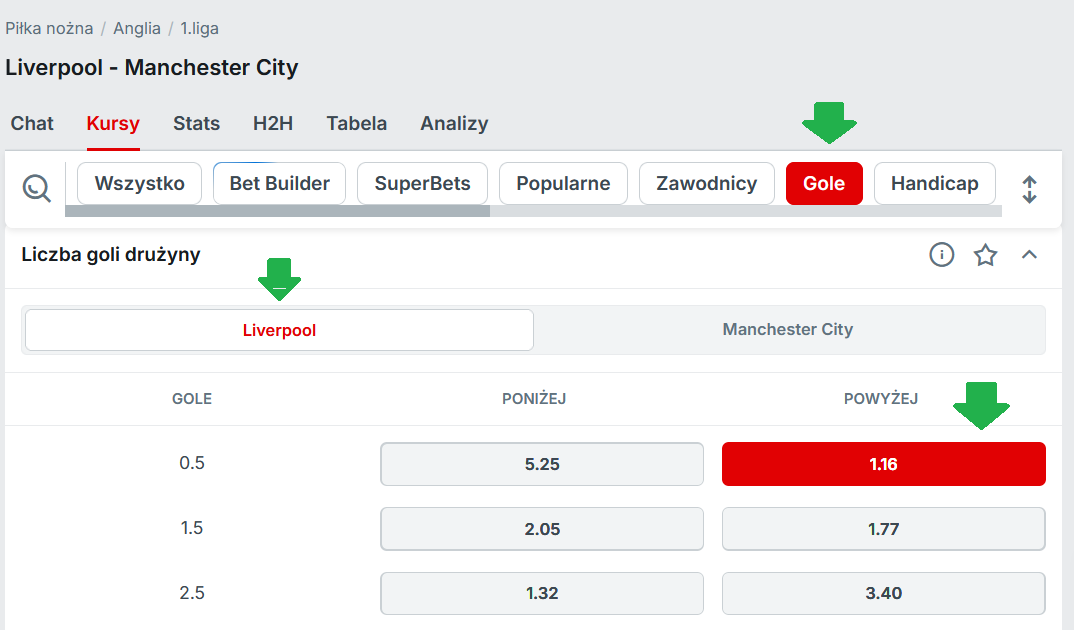Viewport: 1074px width, 630px height.
Task: Switch to the H2H tab
Action: point(273,124)
